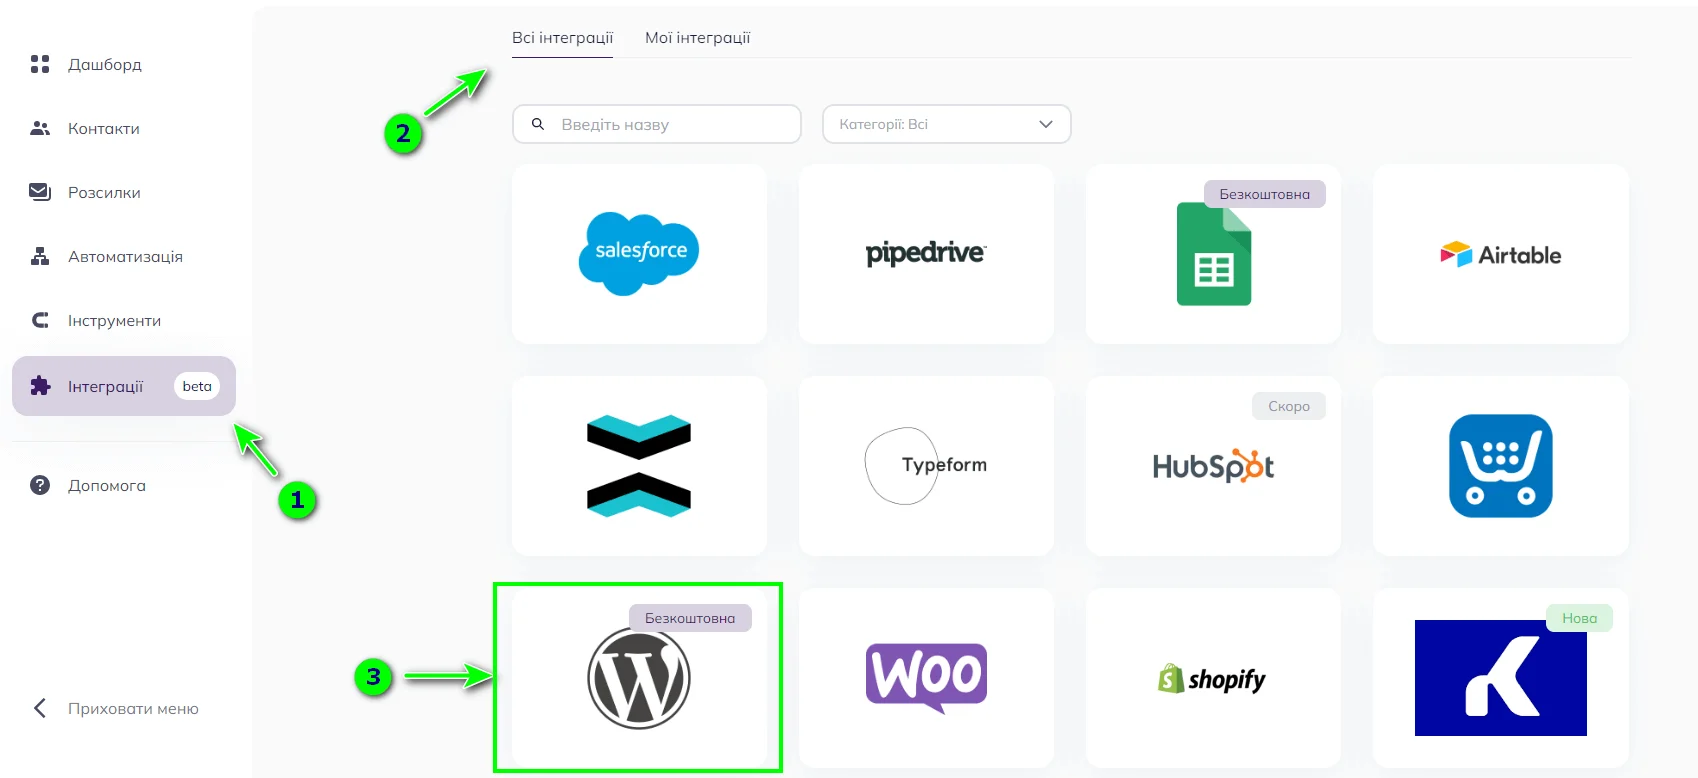Image resolution: width=1698 pixels, height=778 pixels.
Task: Open the blue shopping cart integration
Action: coord(1500,466)
